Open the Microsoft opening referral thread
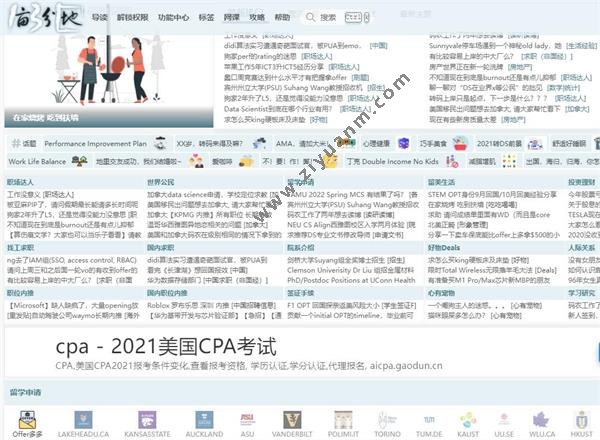This screenshot has height=440, width=600. [x=73, y=306]
